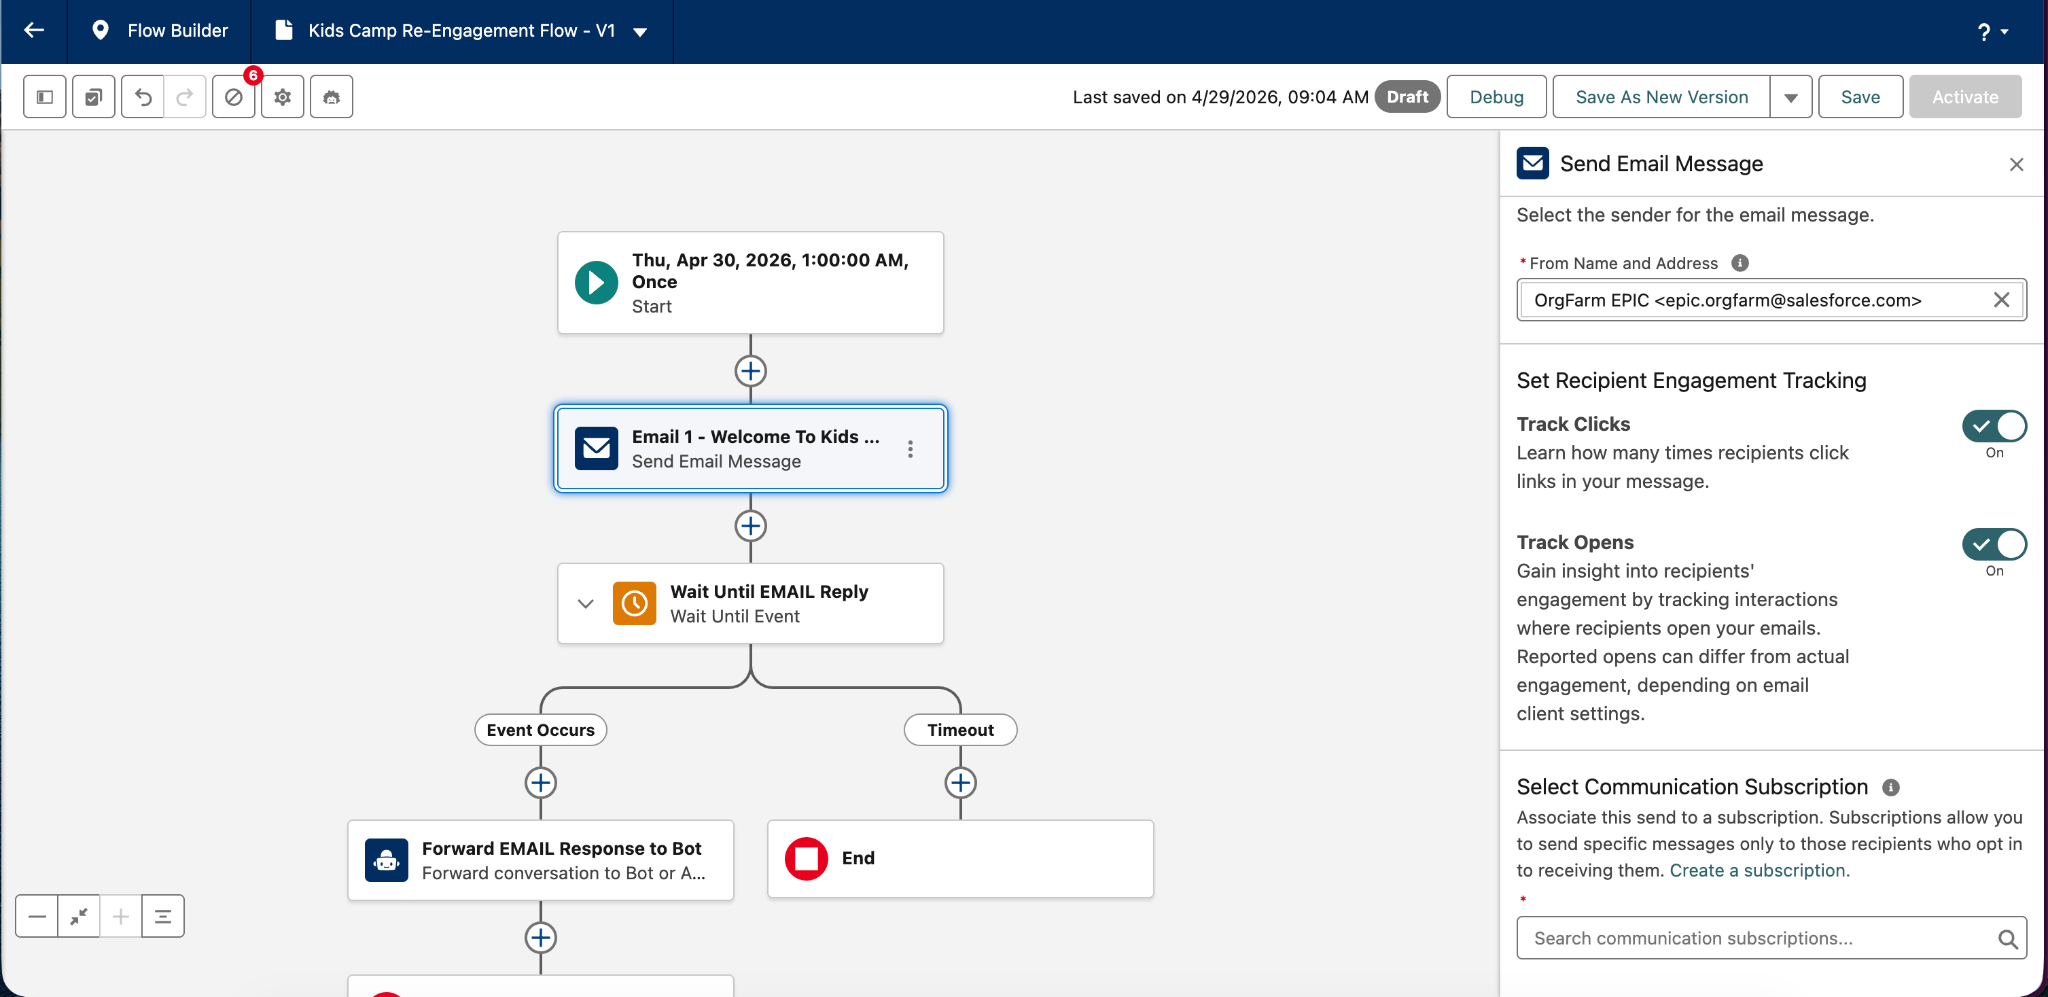Click Save As New Version
This screenshot has height=997, width=2048.
coord(1662,97)
